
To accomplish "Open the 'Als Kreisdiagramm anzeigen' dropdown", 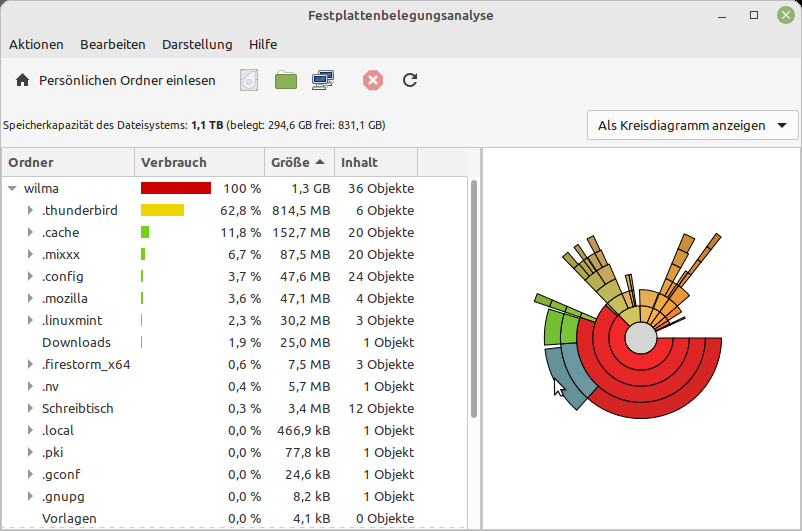I will pyautogui.click(x=693, y=126).
